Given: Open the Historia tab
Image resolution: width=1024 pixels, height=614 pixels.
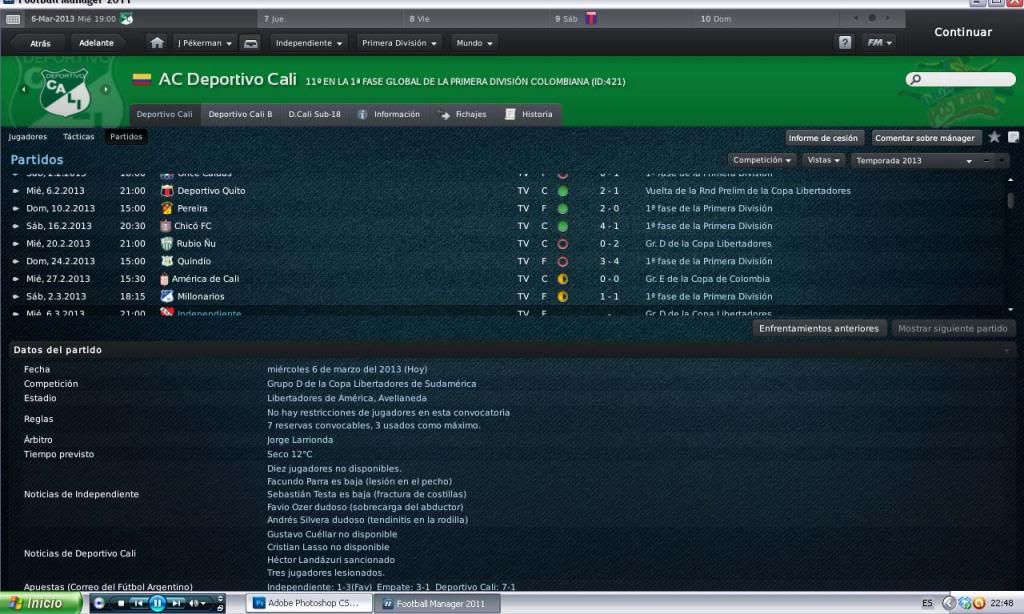Looking at the screenshot, I should (530, 114).
